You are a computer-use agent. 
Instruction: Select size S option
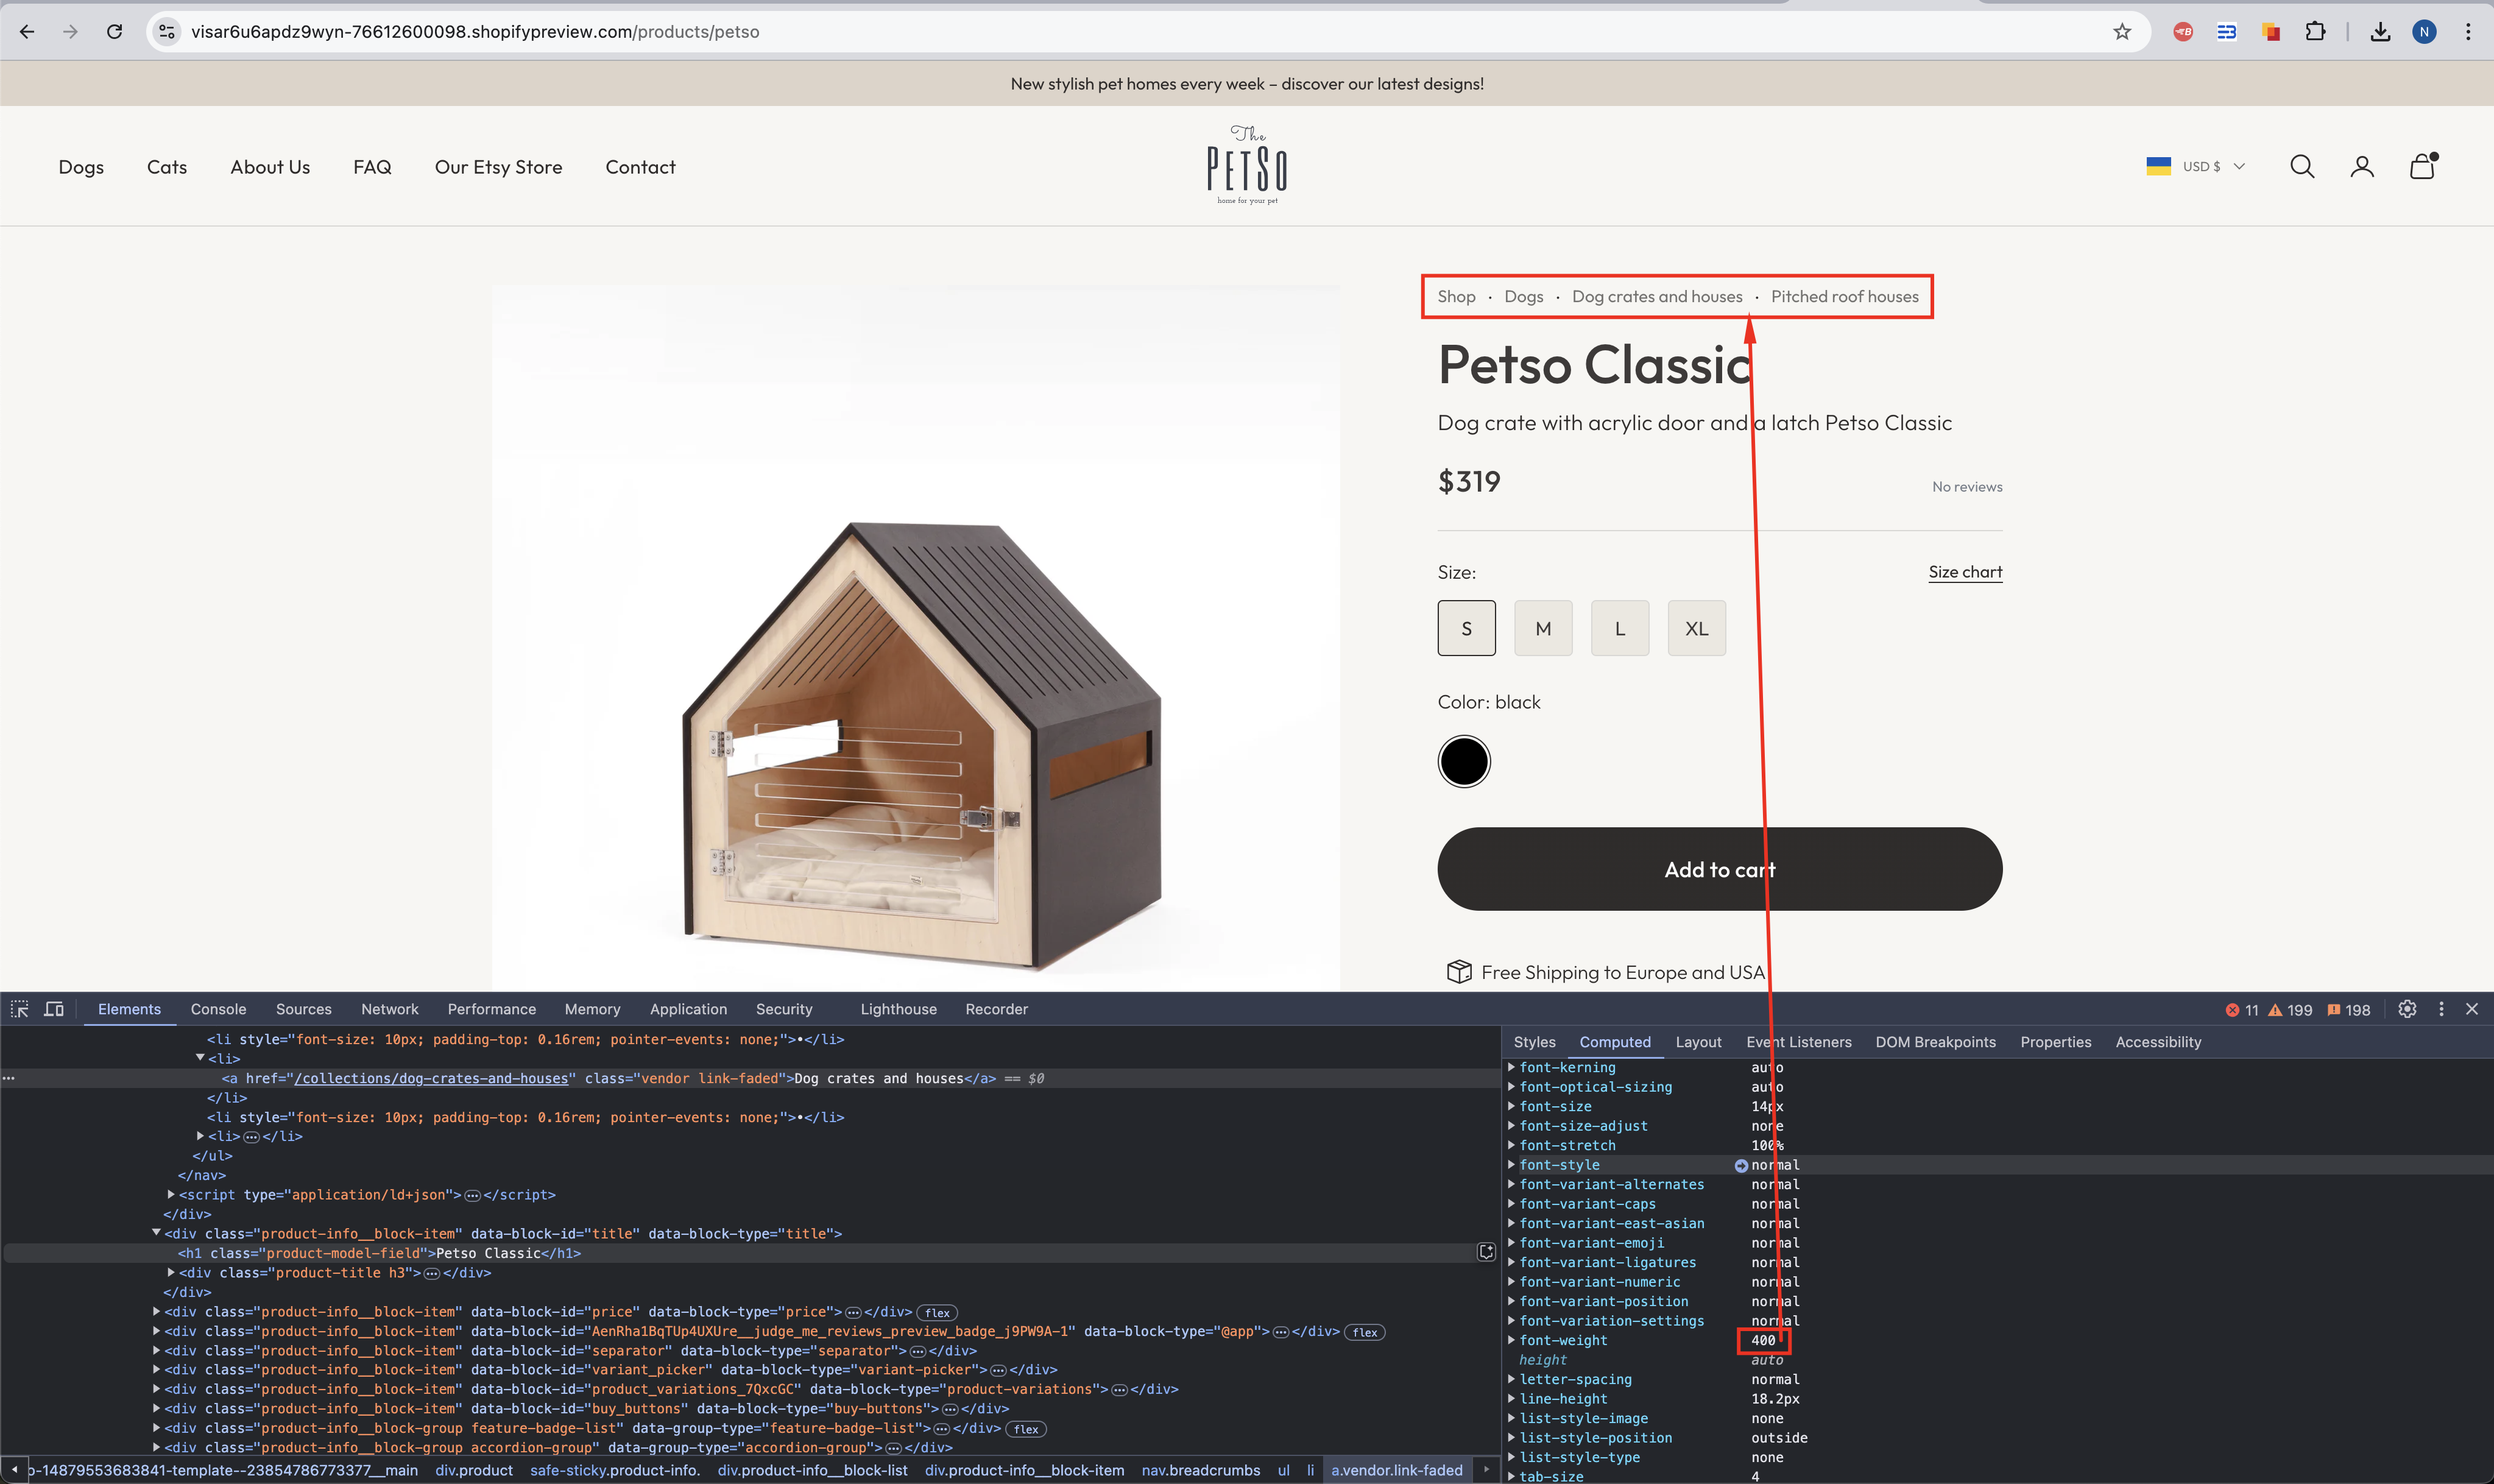point(1466,628)
